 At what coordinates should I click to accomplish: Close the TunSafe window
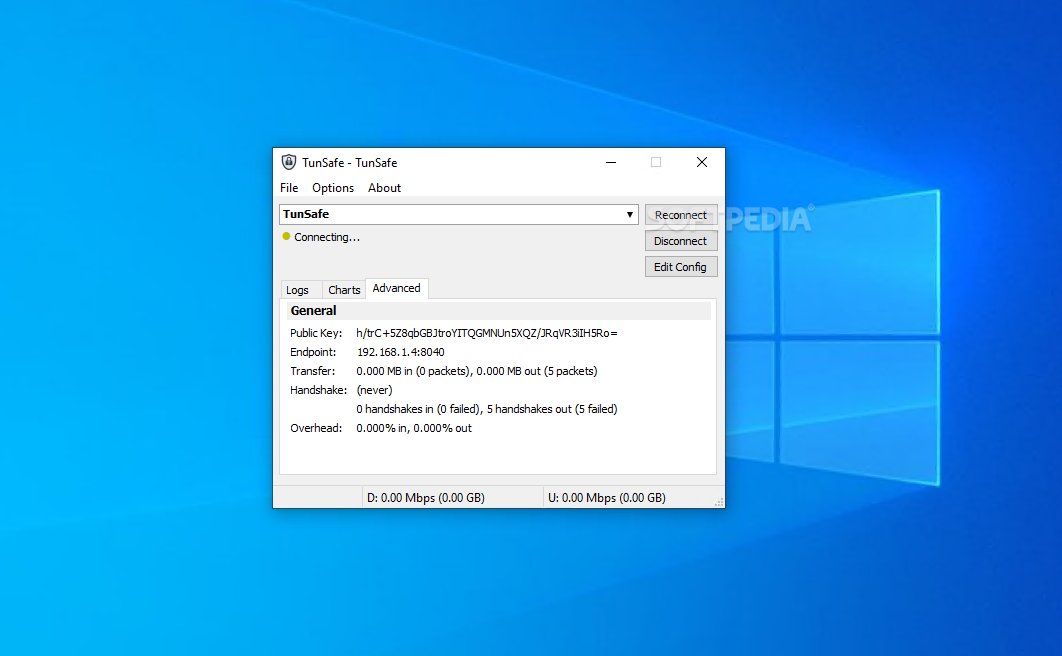click(x=702, y=162)
